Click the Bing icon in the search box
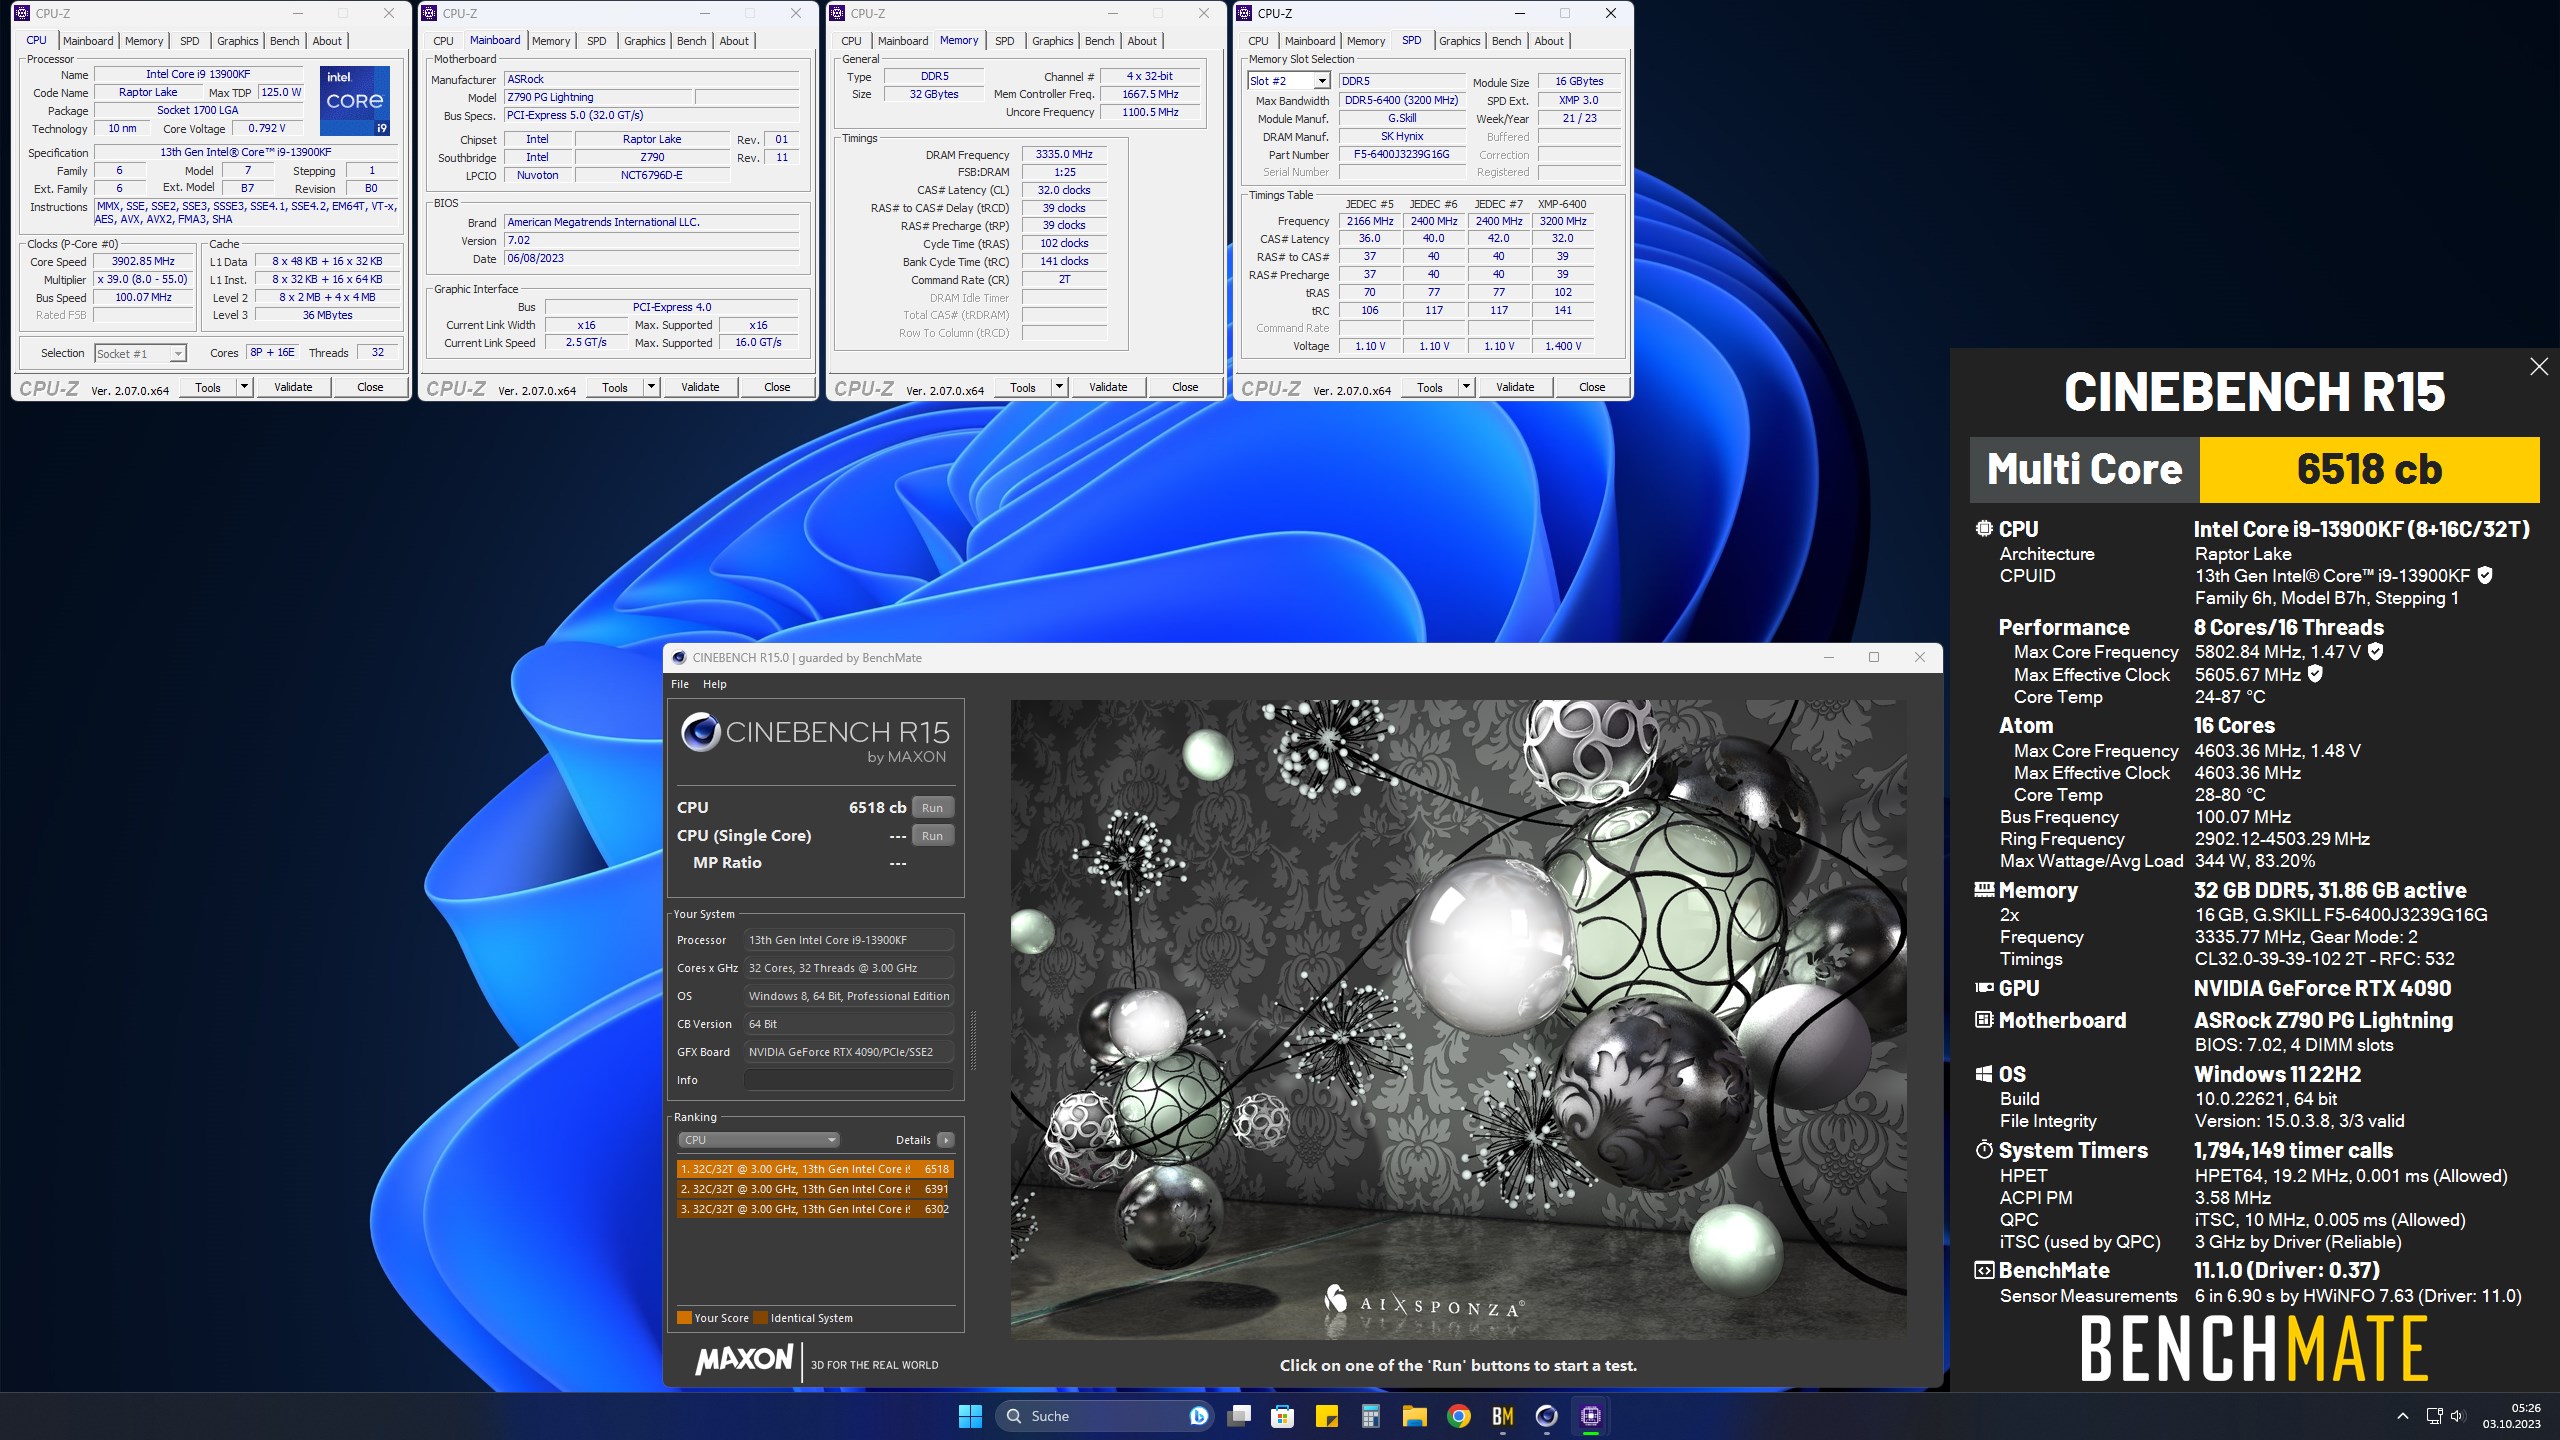This screenshot has height=1440, width=2560. (x=1198, y=1416)
